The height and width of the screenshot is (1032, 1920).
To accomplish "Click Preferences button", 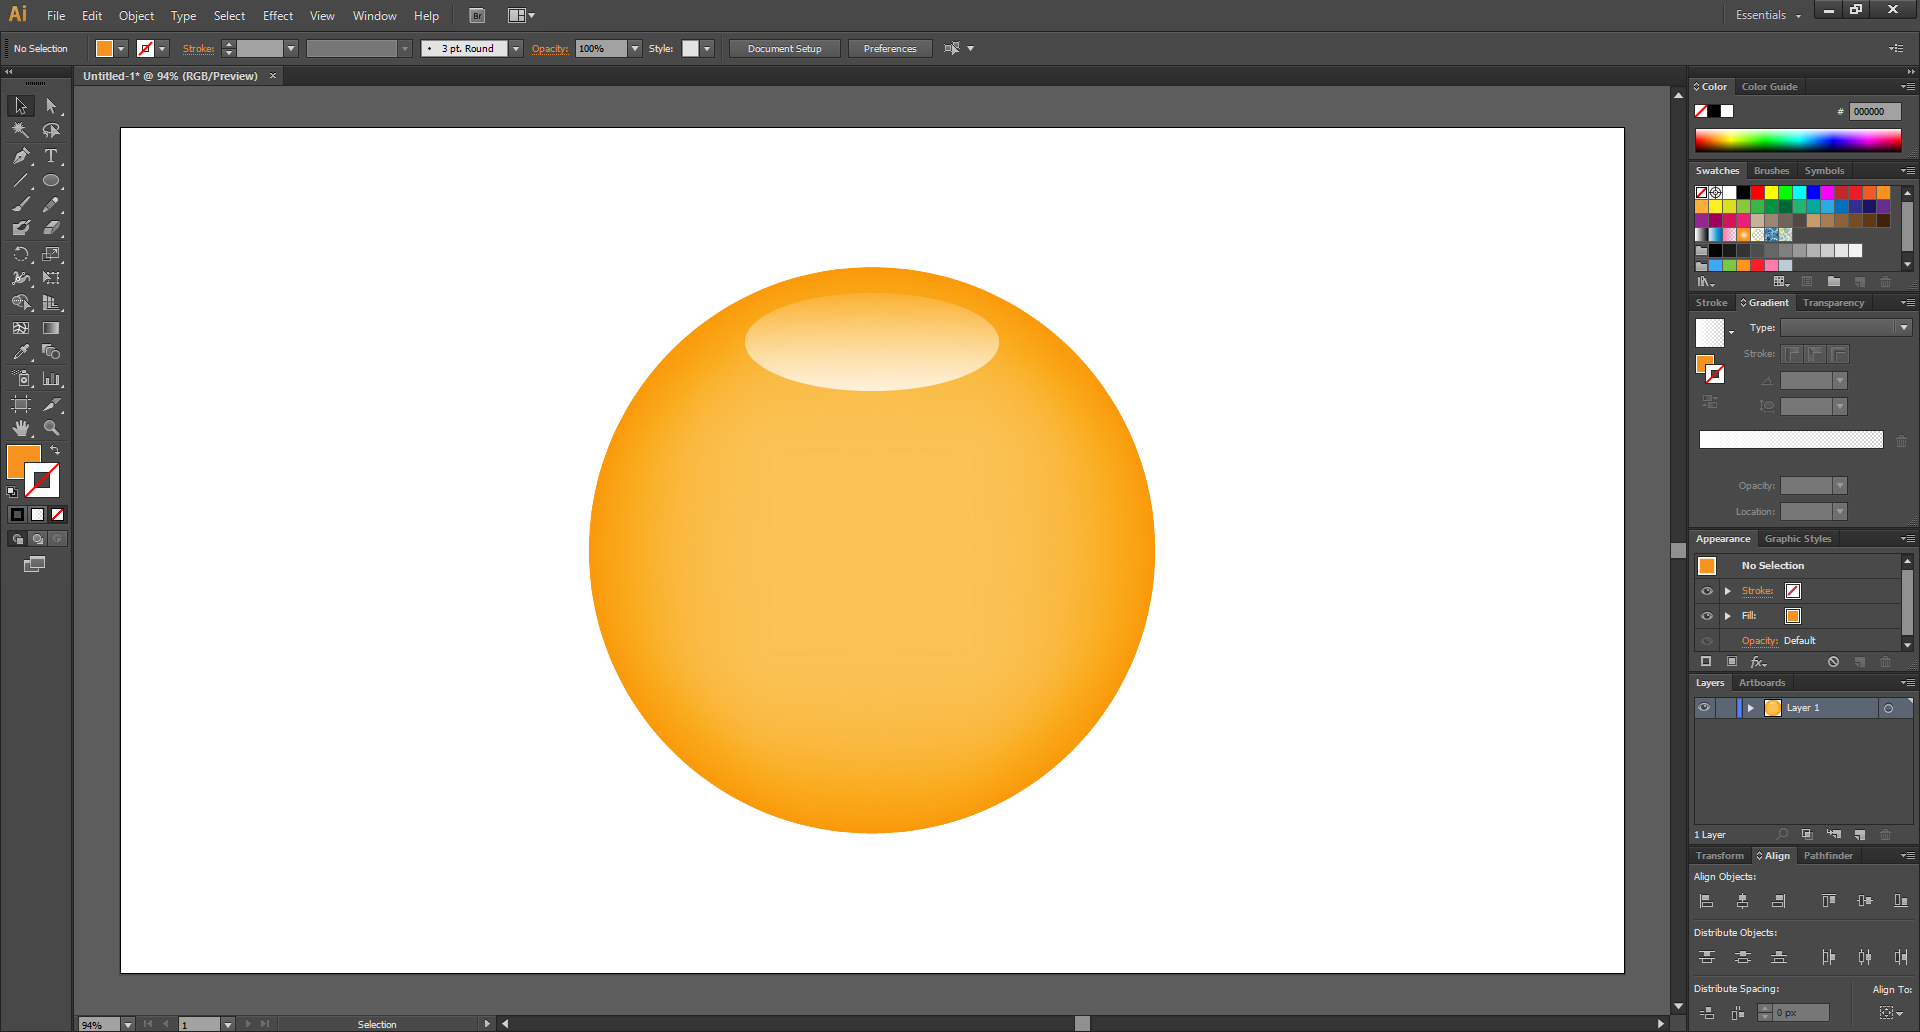I will click(x=890, y=49).
